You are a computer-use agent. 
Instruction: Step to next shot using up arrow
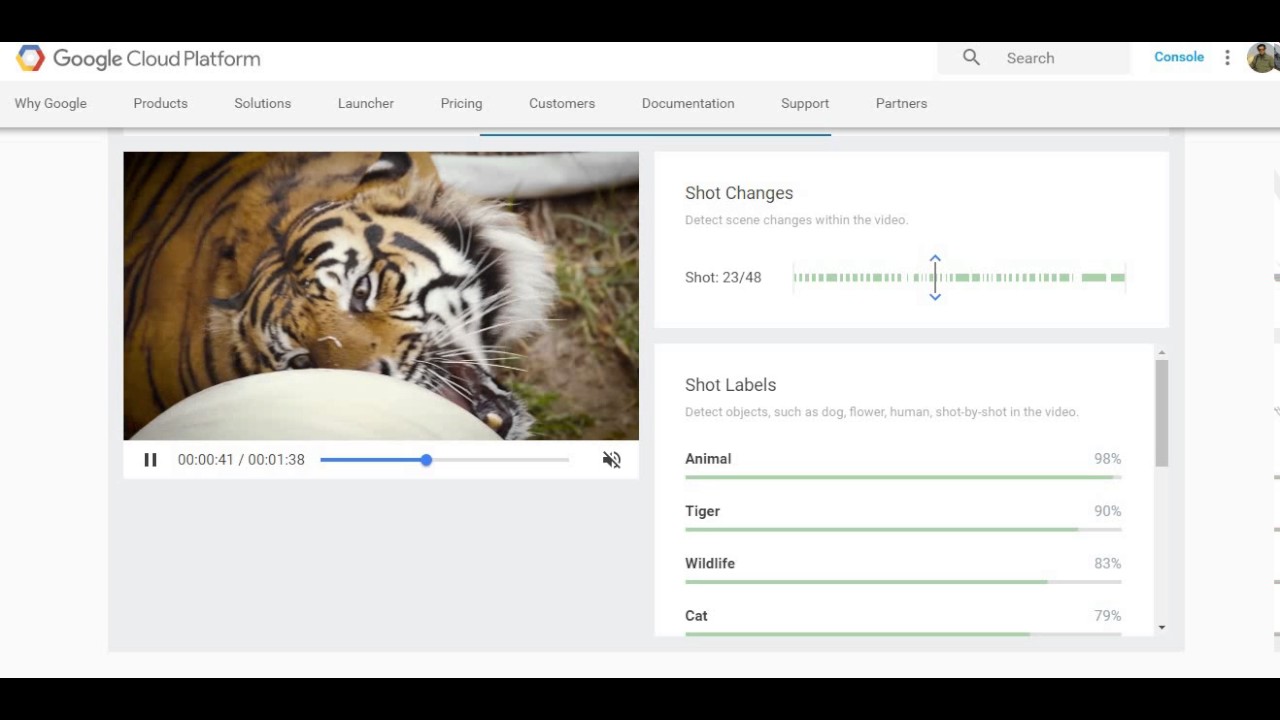(935, 259)
